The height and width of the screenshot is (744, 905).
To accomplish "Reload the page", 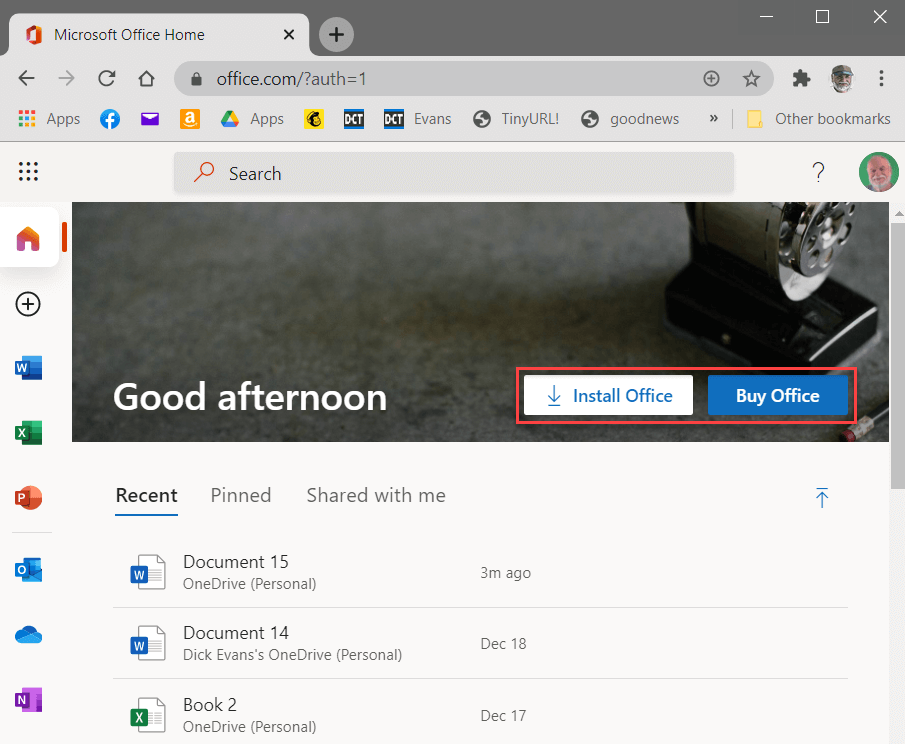I will 107,78.
